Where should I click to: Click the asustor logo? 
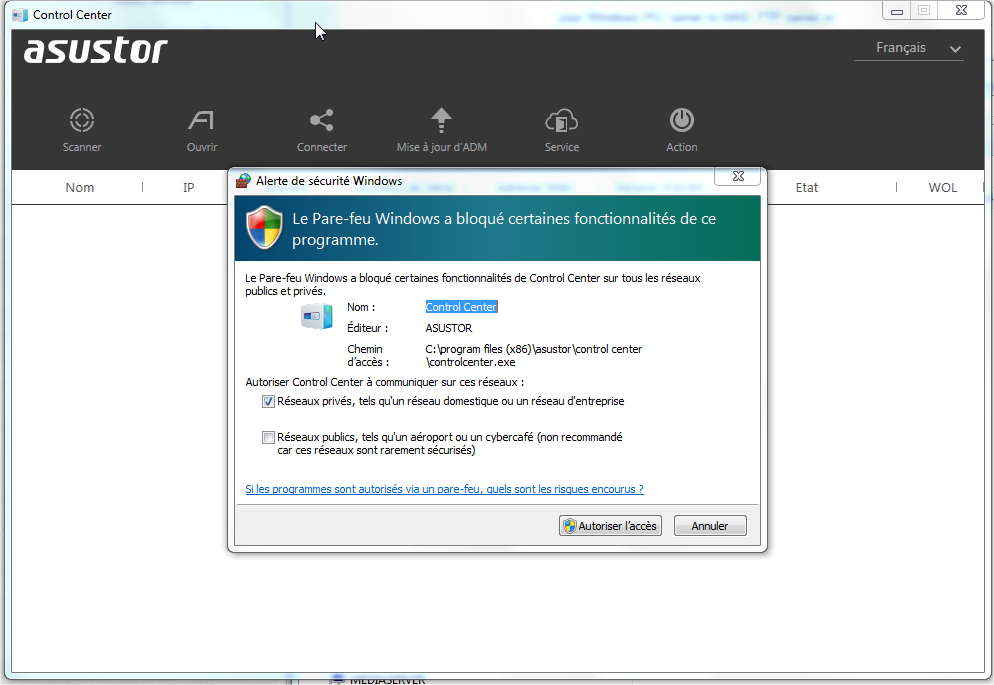click(96, 51)
